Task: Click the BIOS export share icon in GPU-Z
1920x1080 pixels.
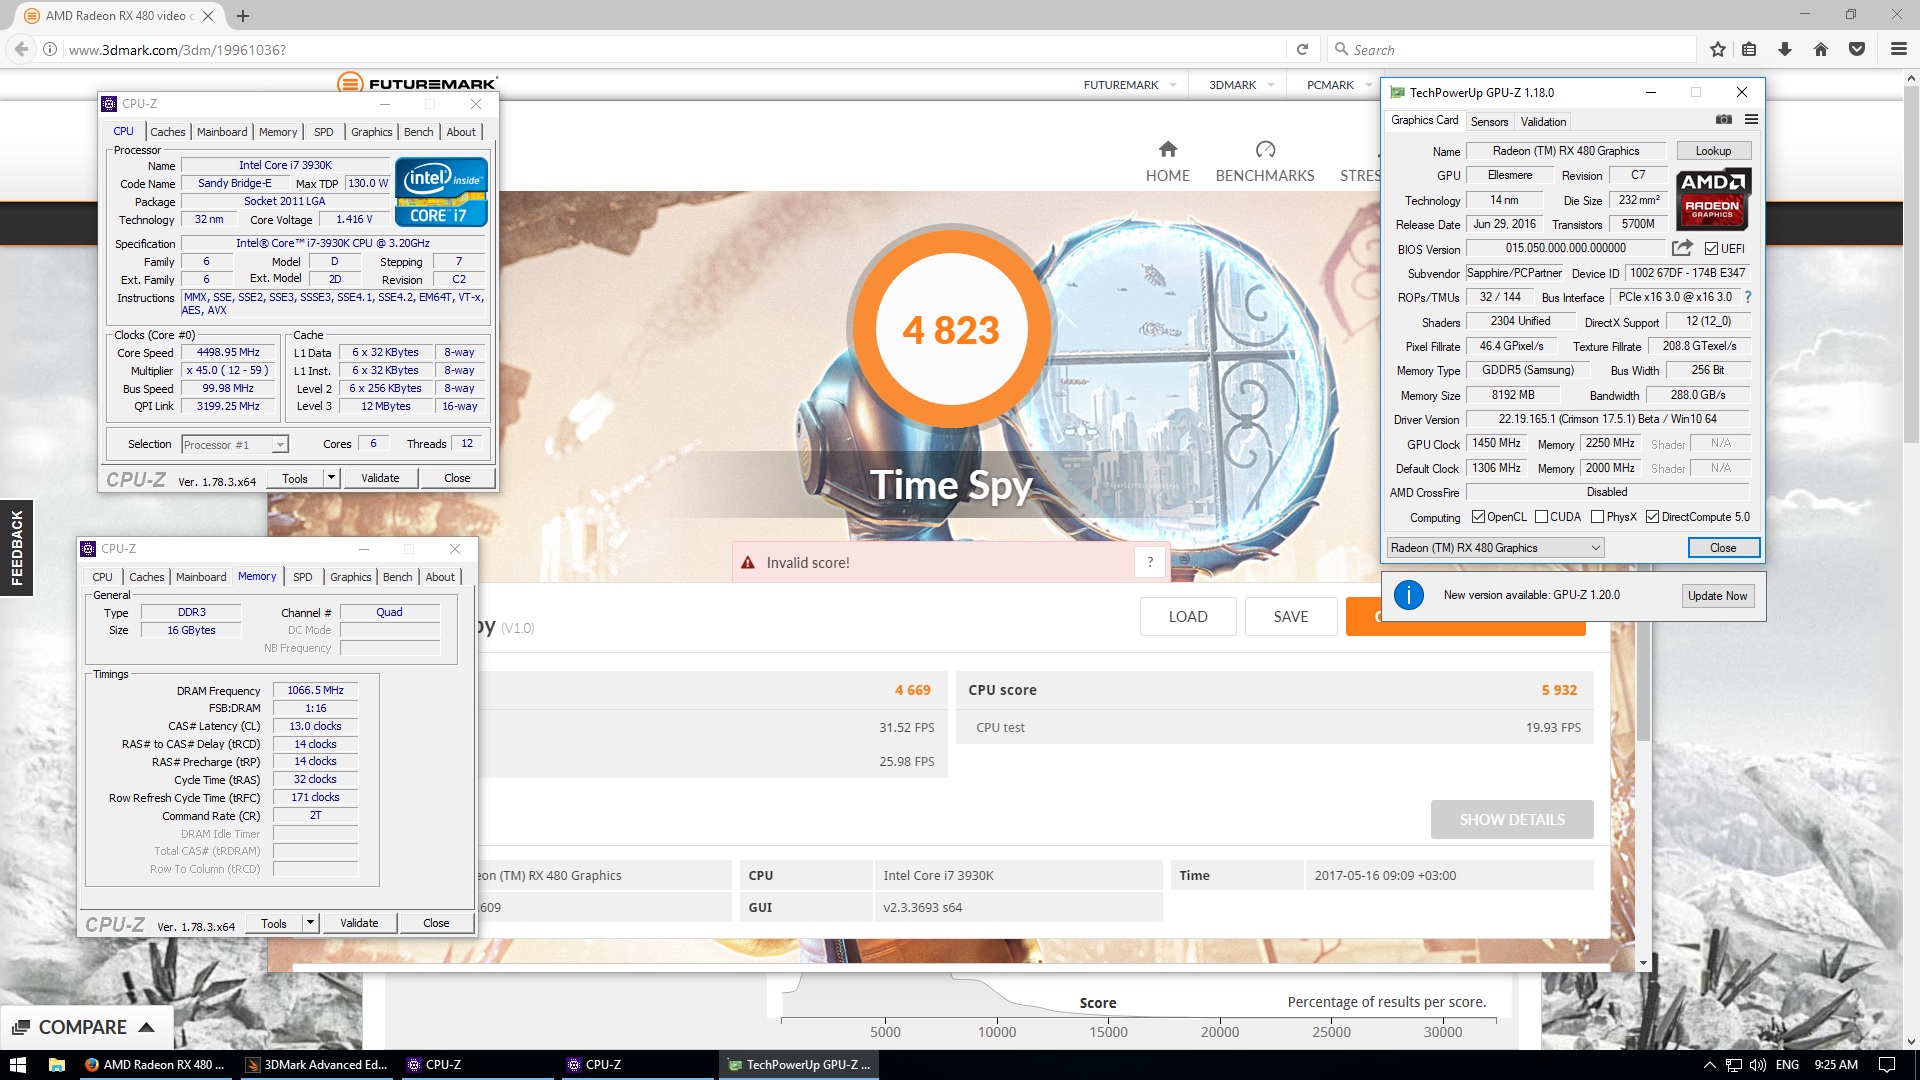Action: coord(1682,248)
